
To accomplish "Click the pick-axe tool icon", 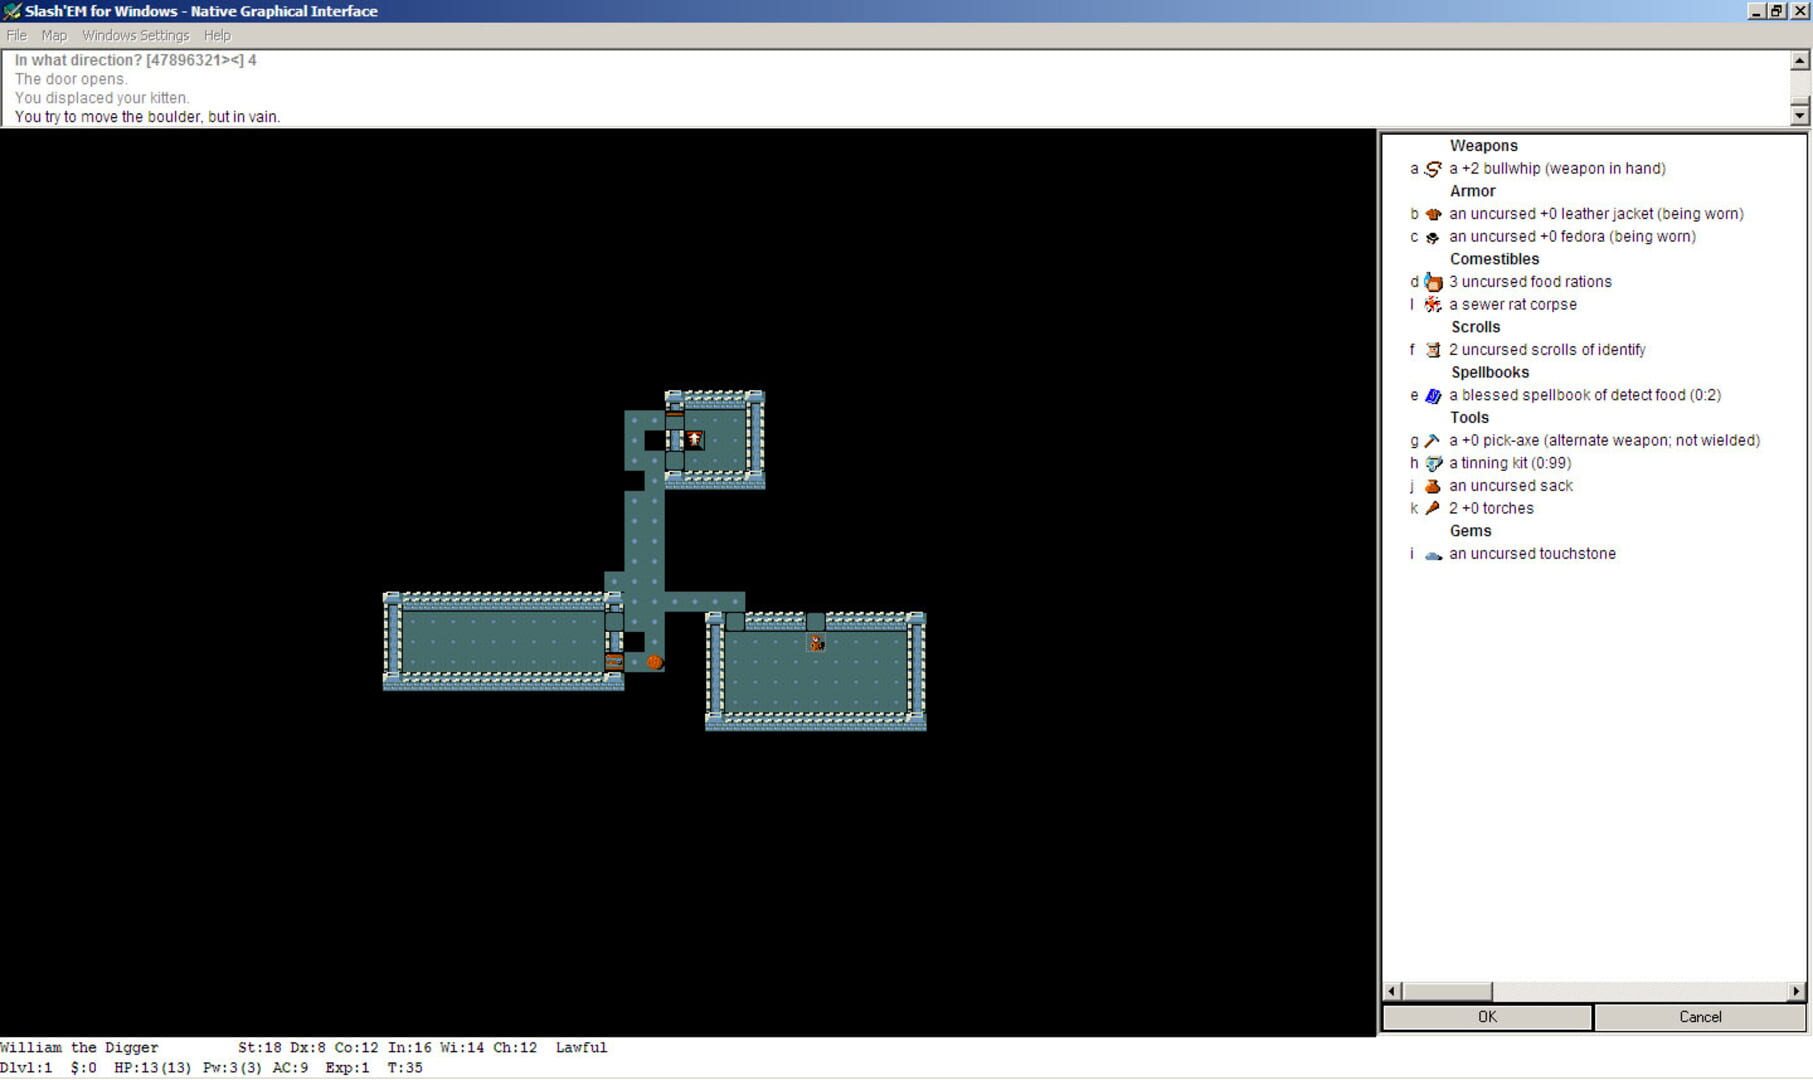I will pos(1433,441).
